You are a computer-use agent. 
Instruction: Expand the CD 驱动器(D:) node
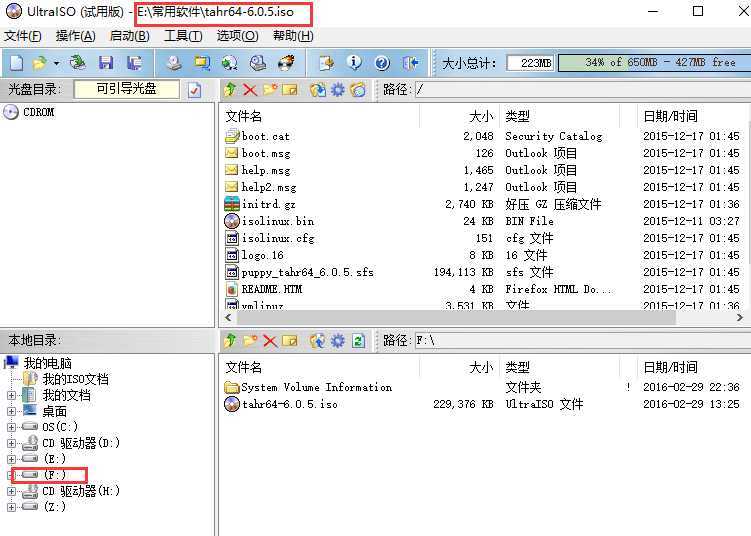point(11,444)
